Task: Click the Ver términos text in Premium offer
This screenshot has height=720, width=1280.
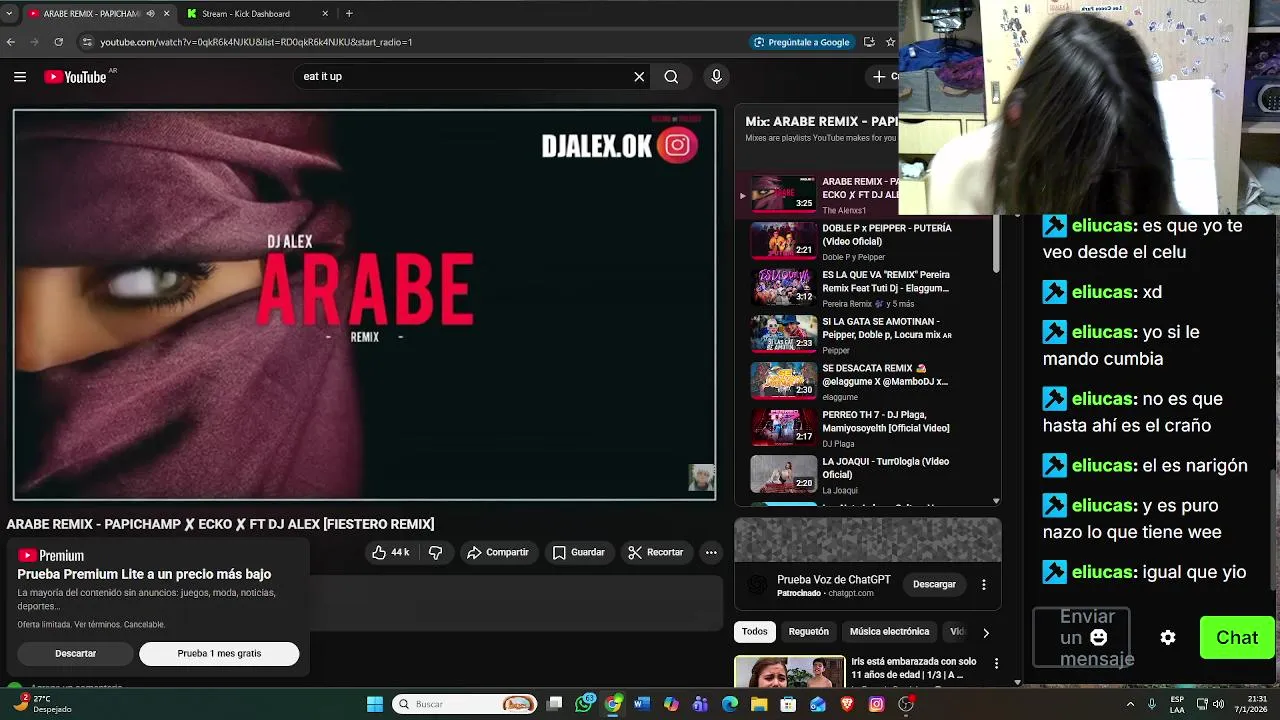Action: [x=97, y=625]
